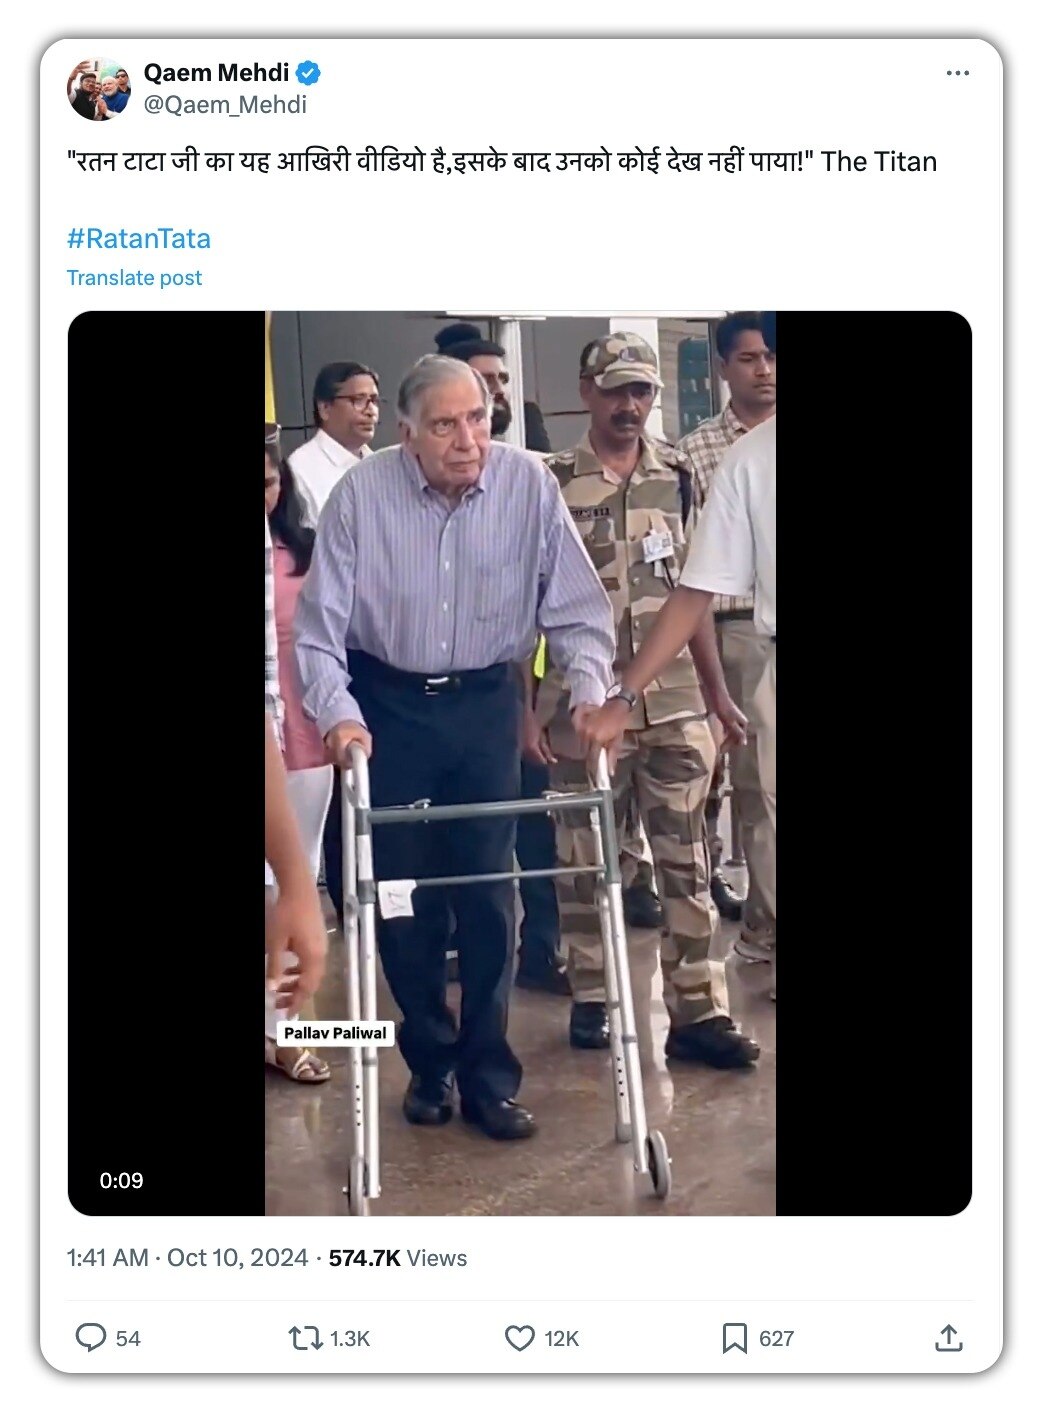Open the three-dot more options menu

pos(957,73)
